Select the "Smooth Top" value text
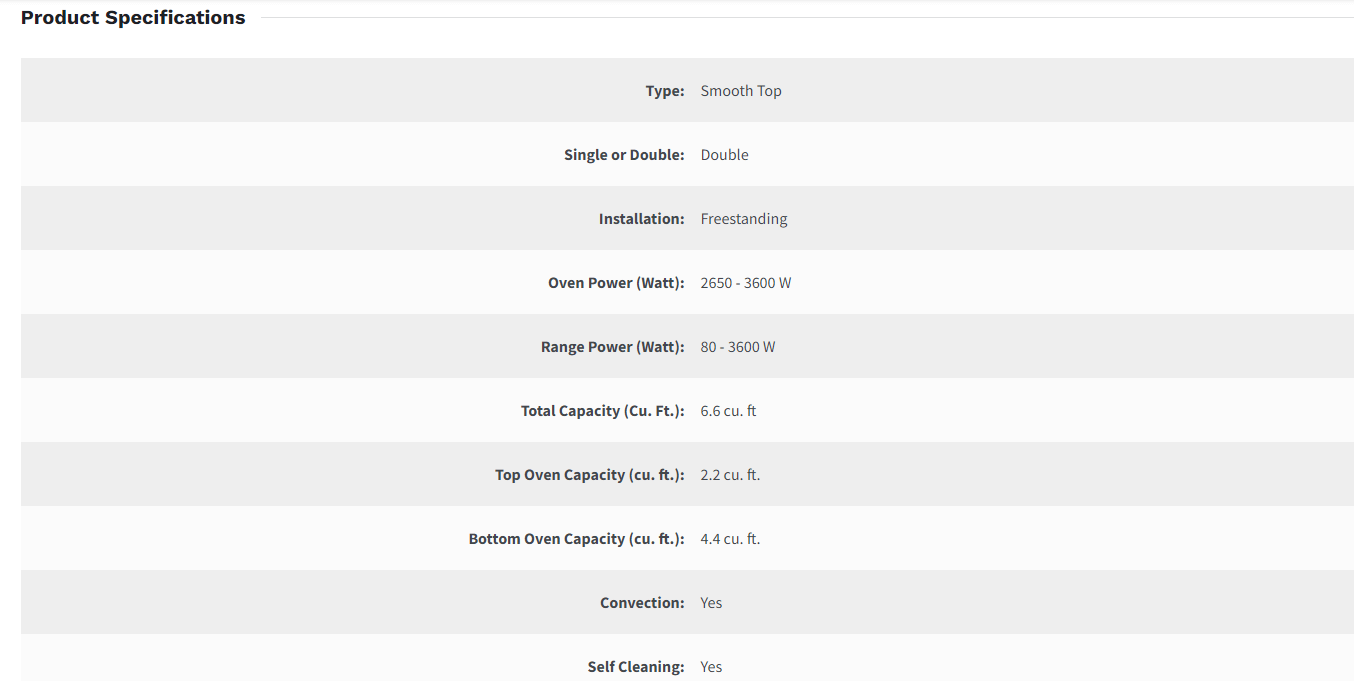Screen dimensions: 1354x681 (x=741, y=91)
